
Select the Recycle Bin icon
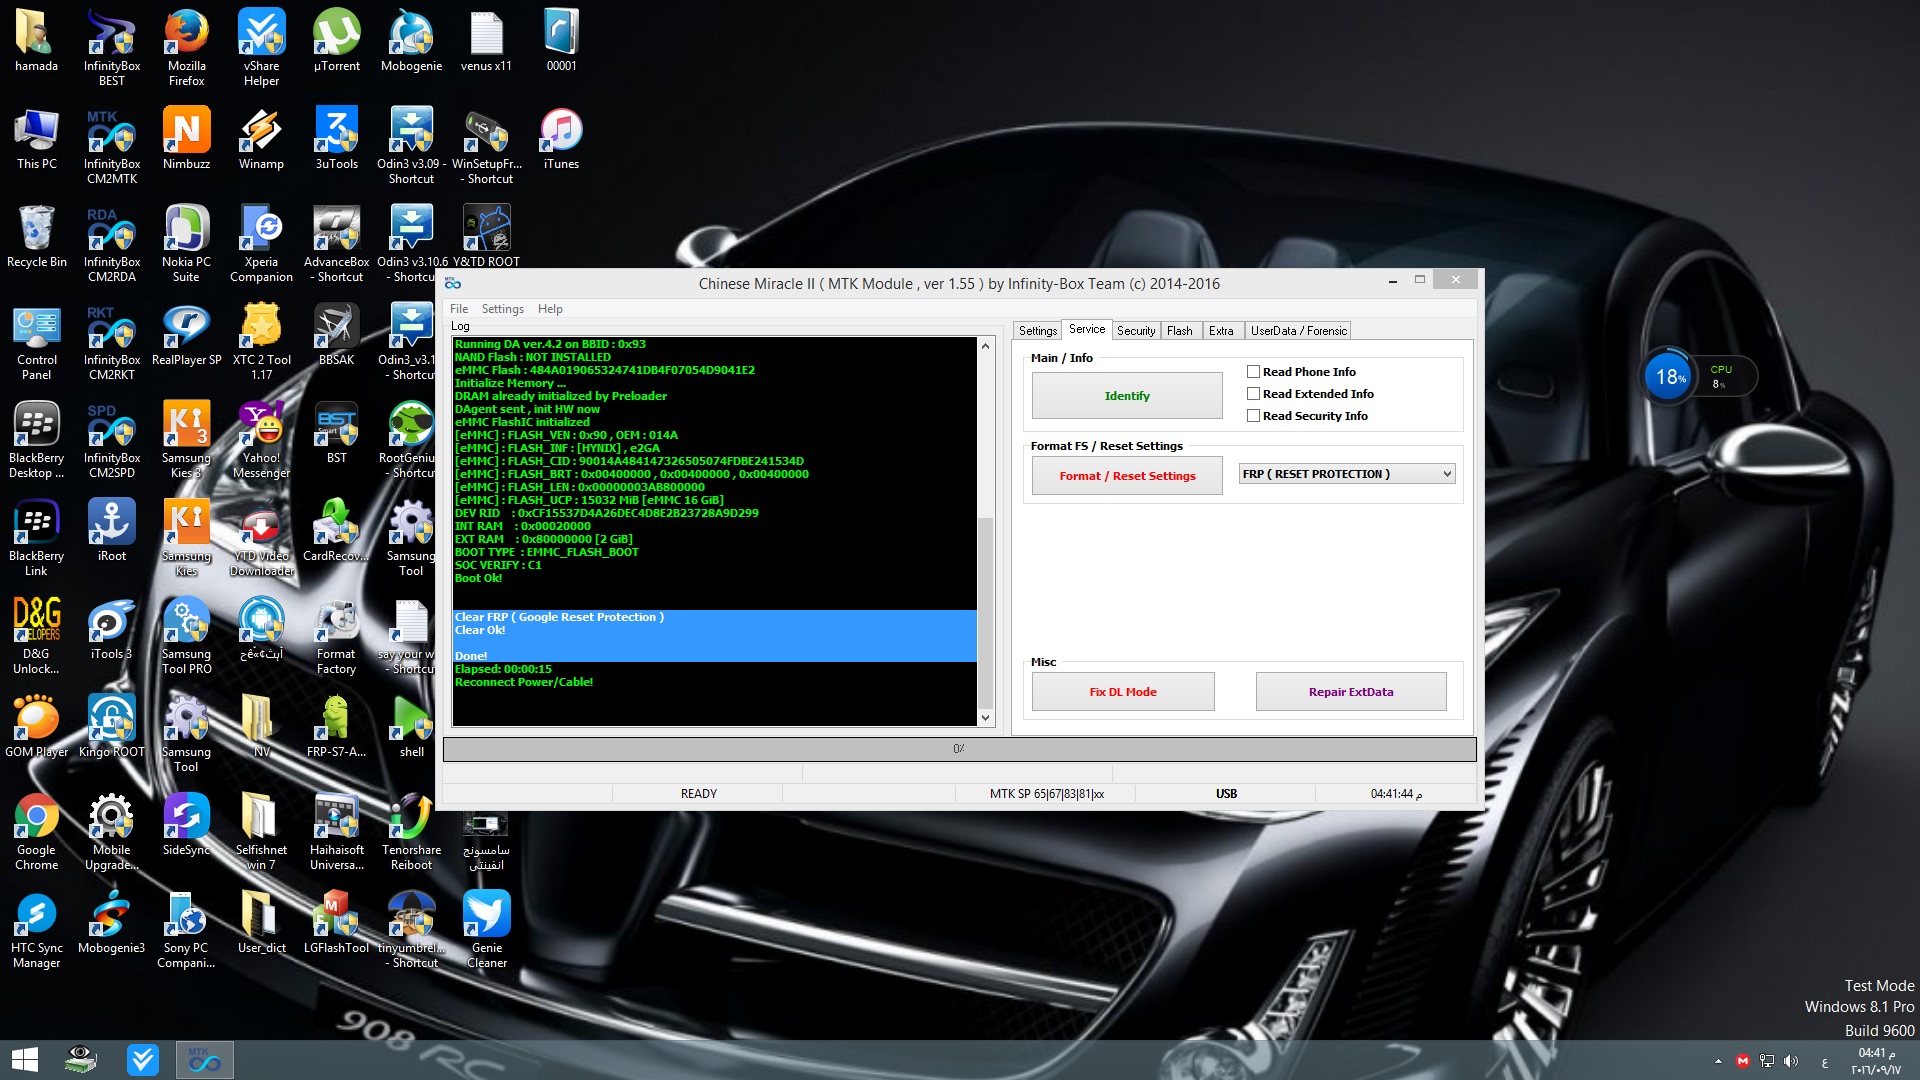tap(37, 236)
